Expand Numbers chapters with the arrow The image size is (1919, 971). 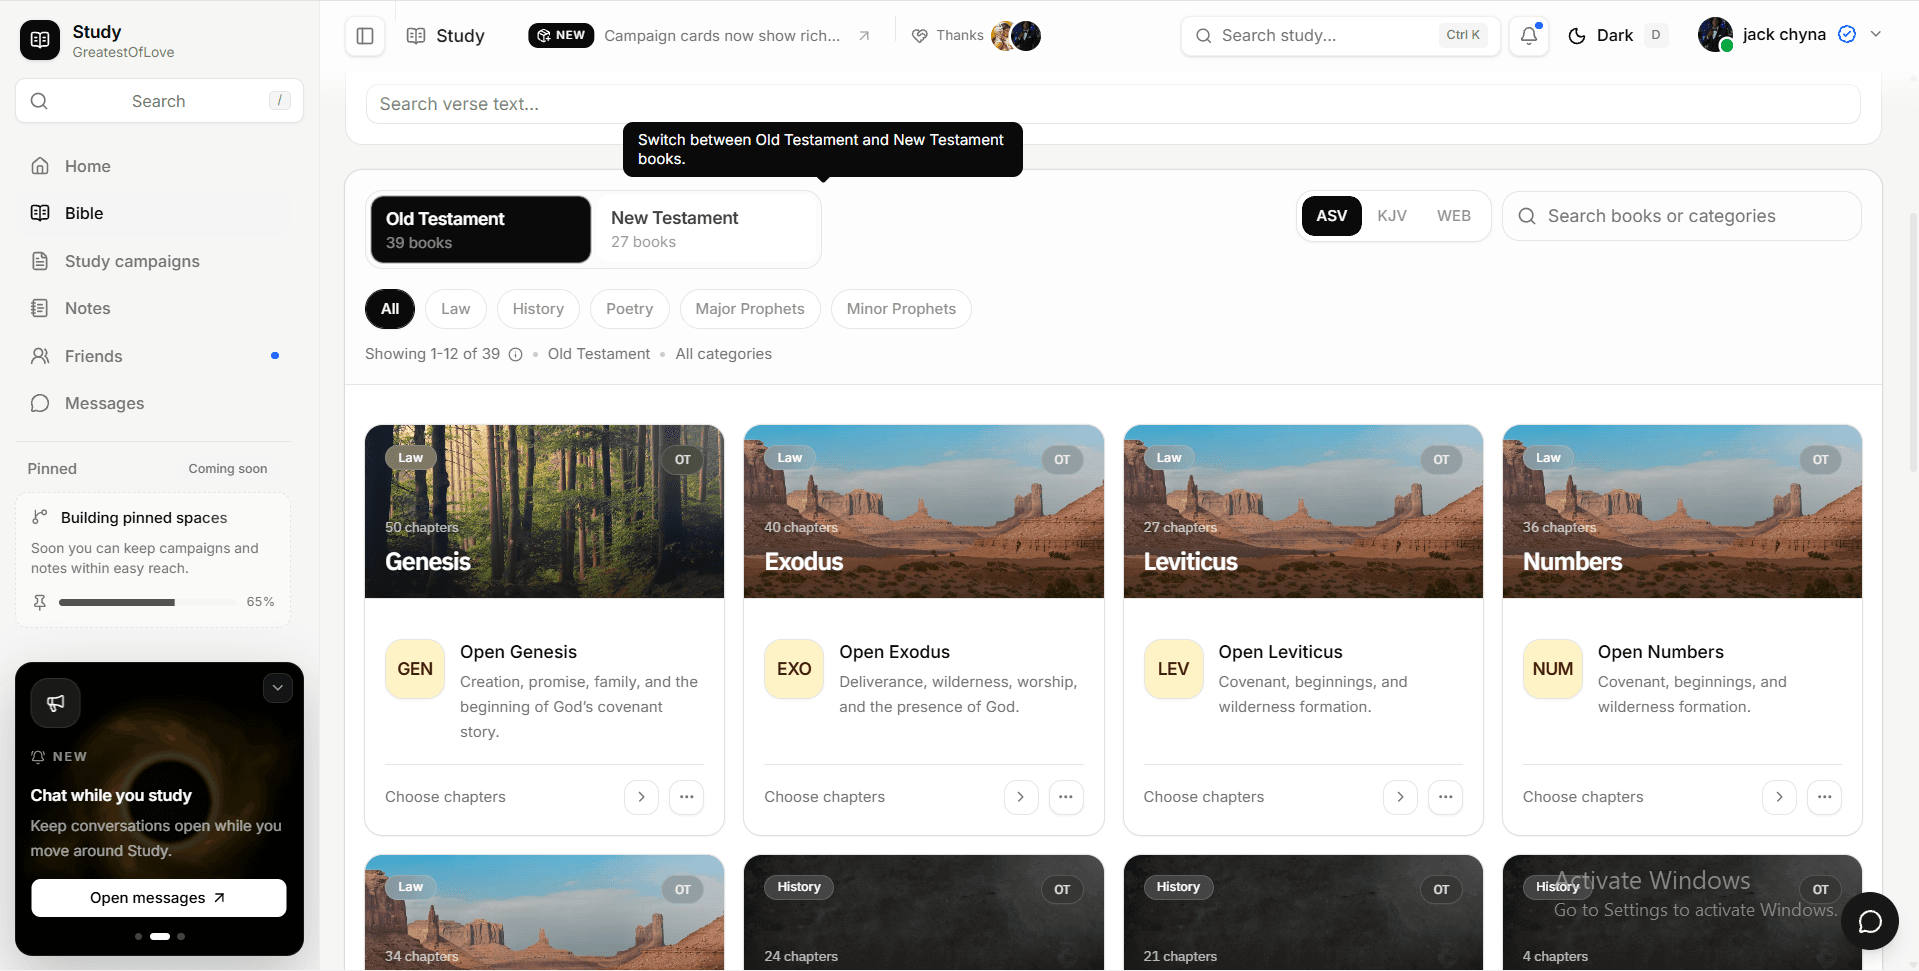click(1780, 797)
